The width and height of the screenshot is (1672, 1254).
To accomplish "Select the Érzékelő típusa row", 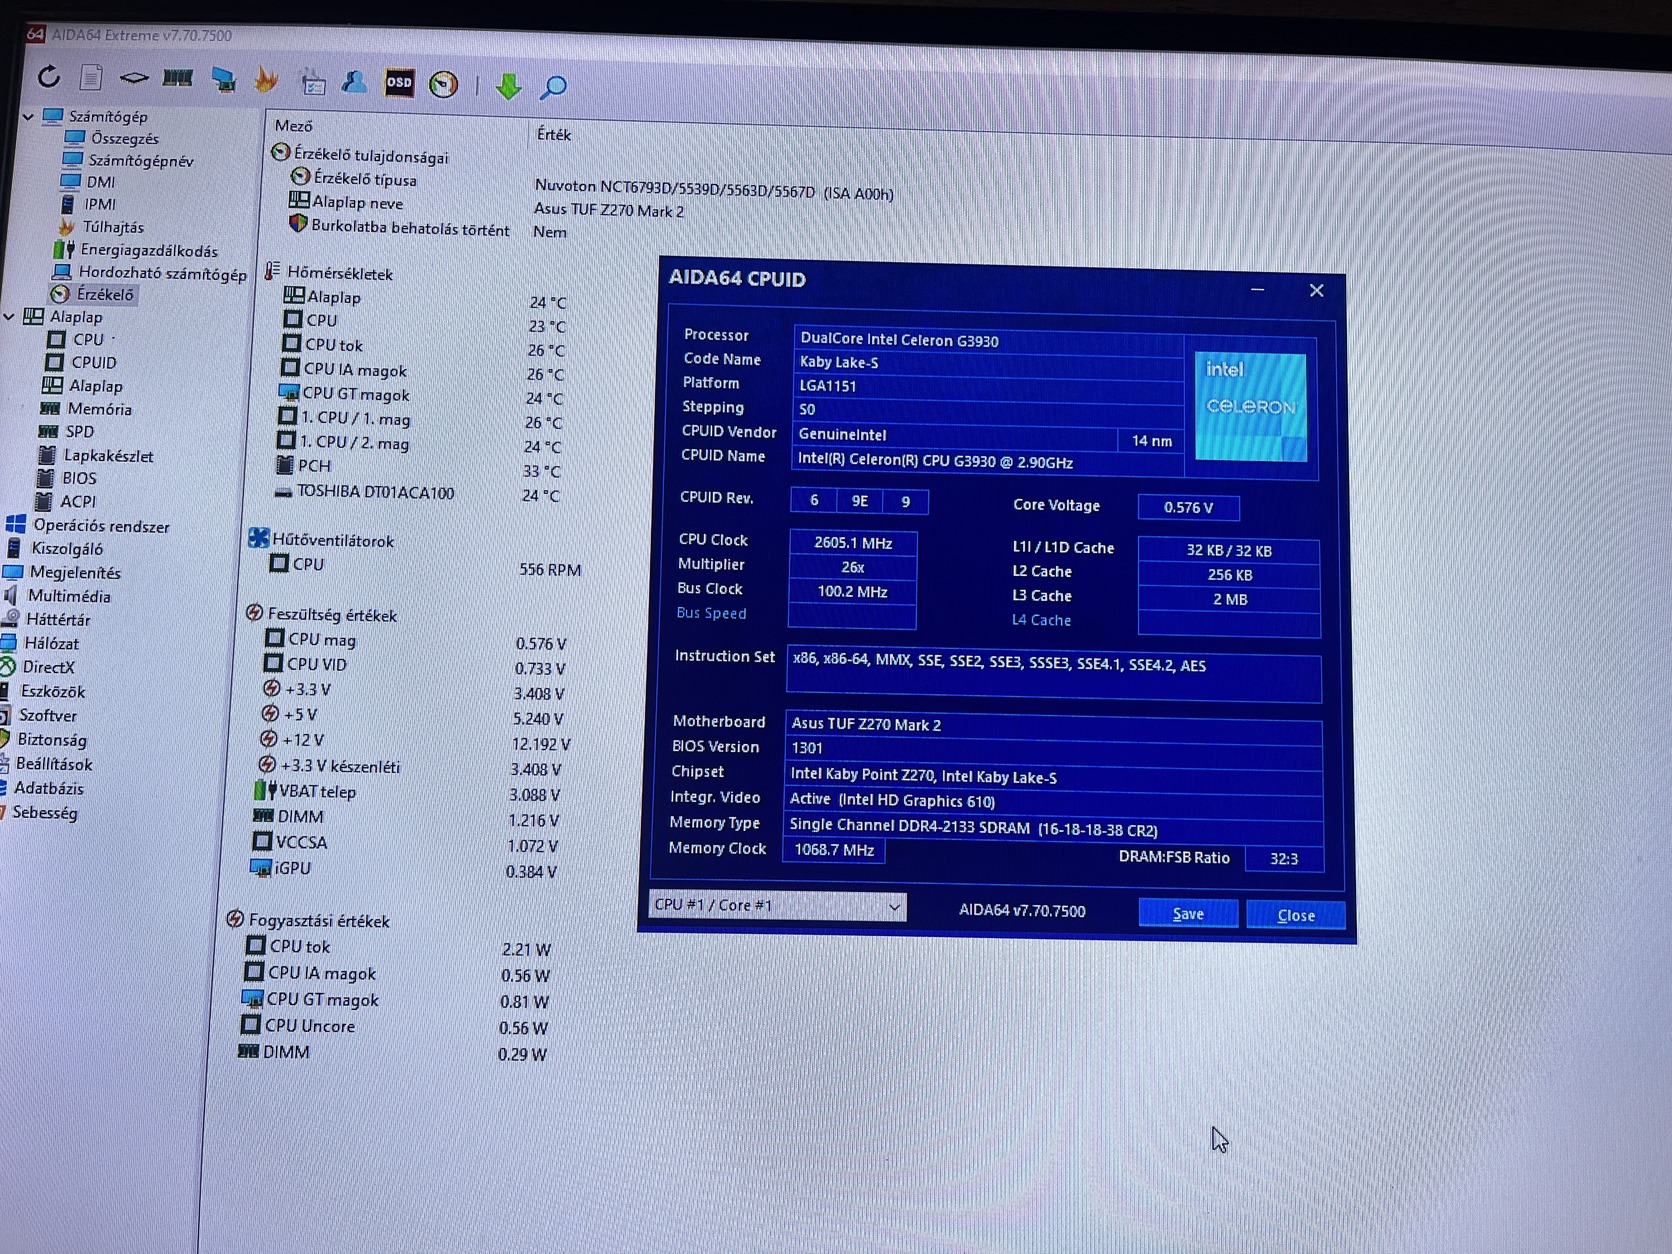I will pos(354,178).
